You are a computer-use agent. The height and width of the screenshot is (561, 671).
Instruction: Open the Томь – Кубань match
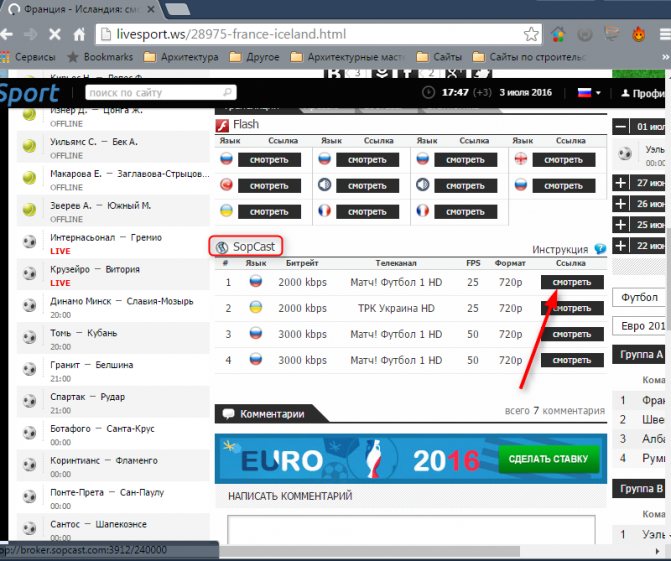click(113, 339)
